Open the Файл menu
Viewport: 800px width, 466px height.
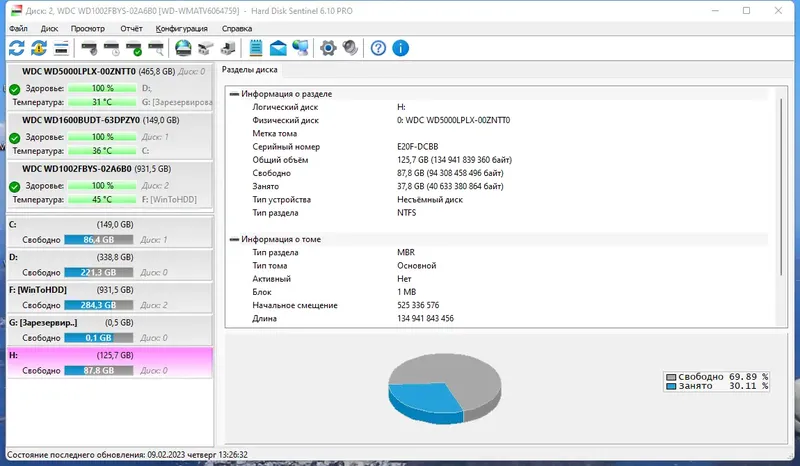(18, 29)
